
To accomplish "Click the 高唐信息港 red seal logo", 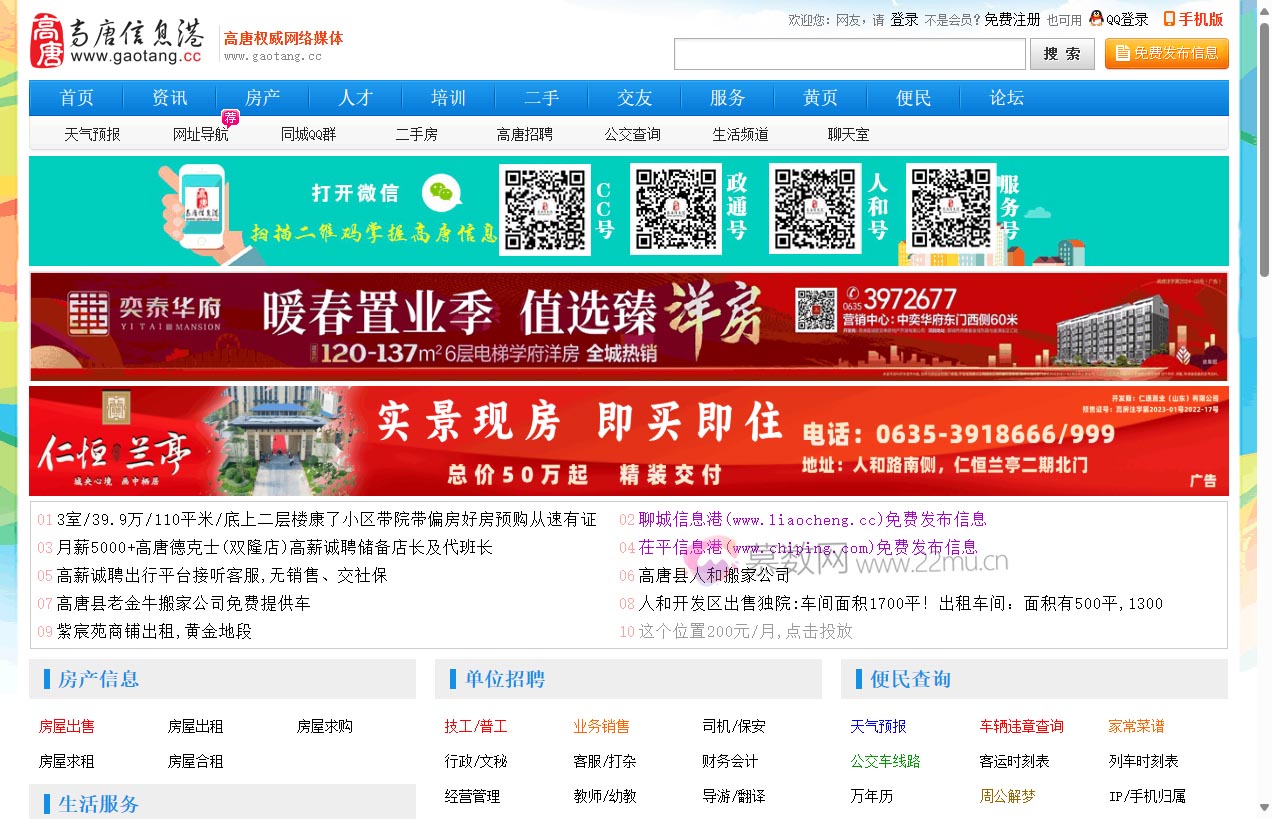I will 47,41.
